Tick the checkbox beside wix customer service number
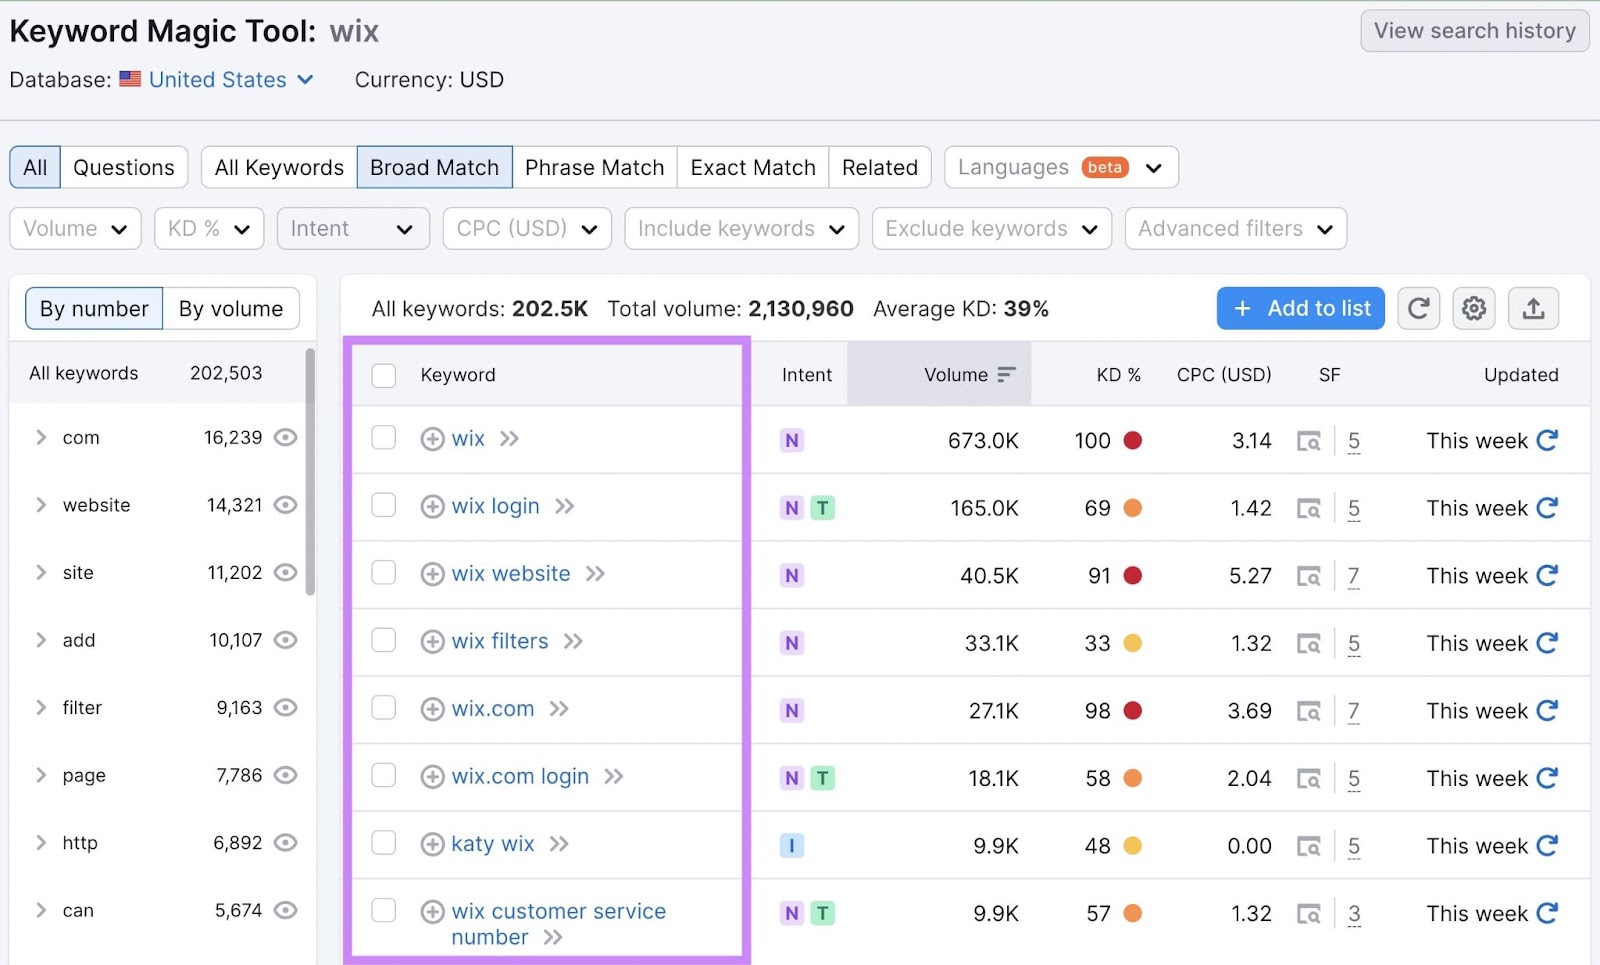The height and width of the screenshot is (965, 1600). [383, 911]
